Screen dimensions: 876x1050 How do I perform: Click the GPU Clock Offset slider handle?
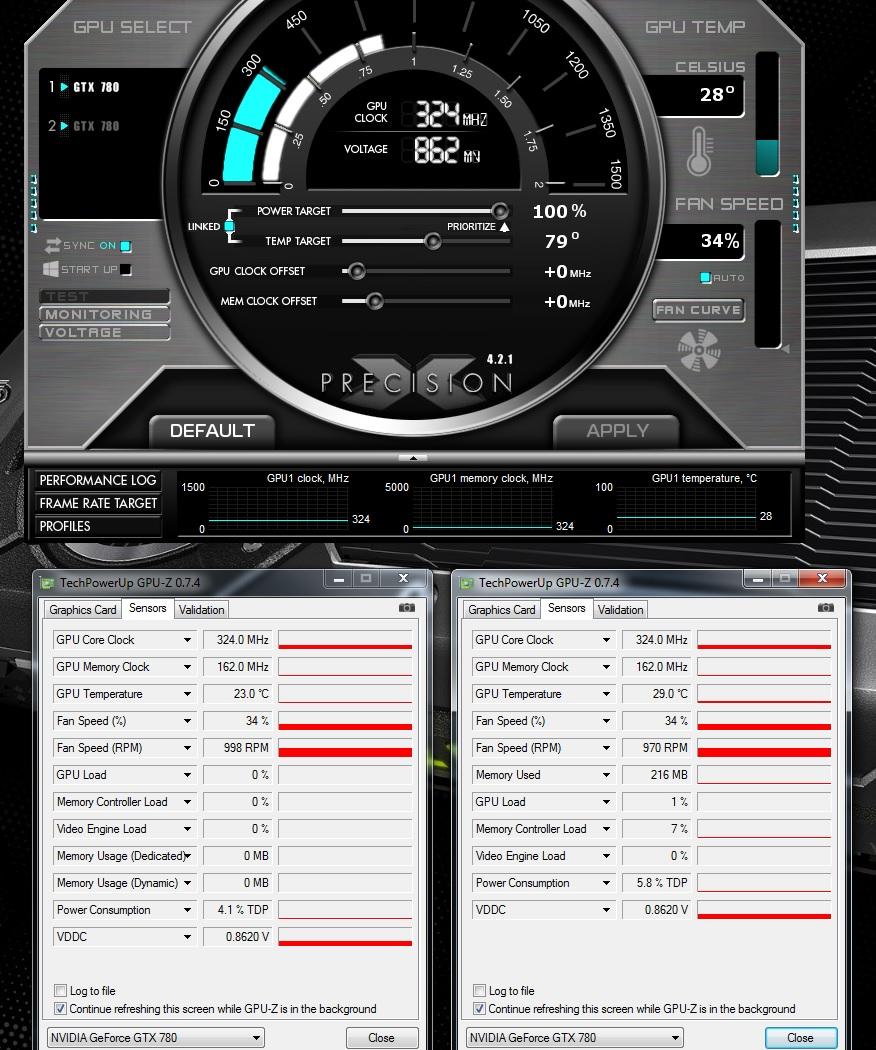[357, 271]
